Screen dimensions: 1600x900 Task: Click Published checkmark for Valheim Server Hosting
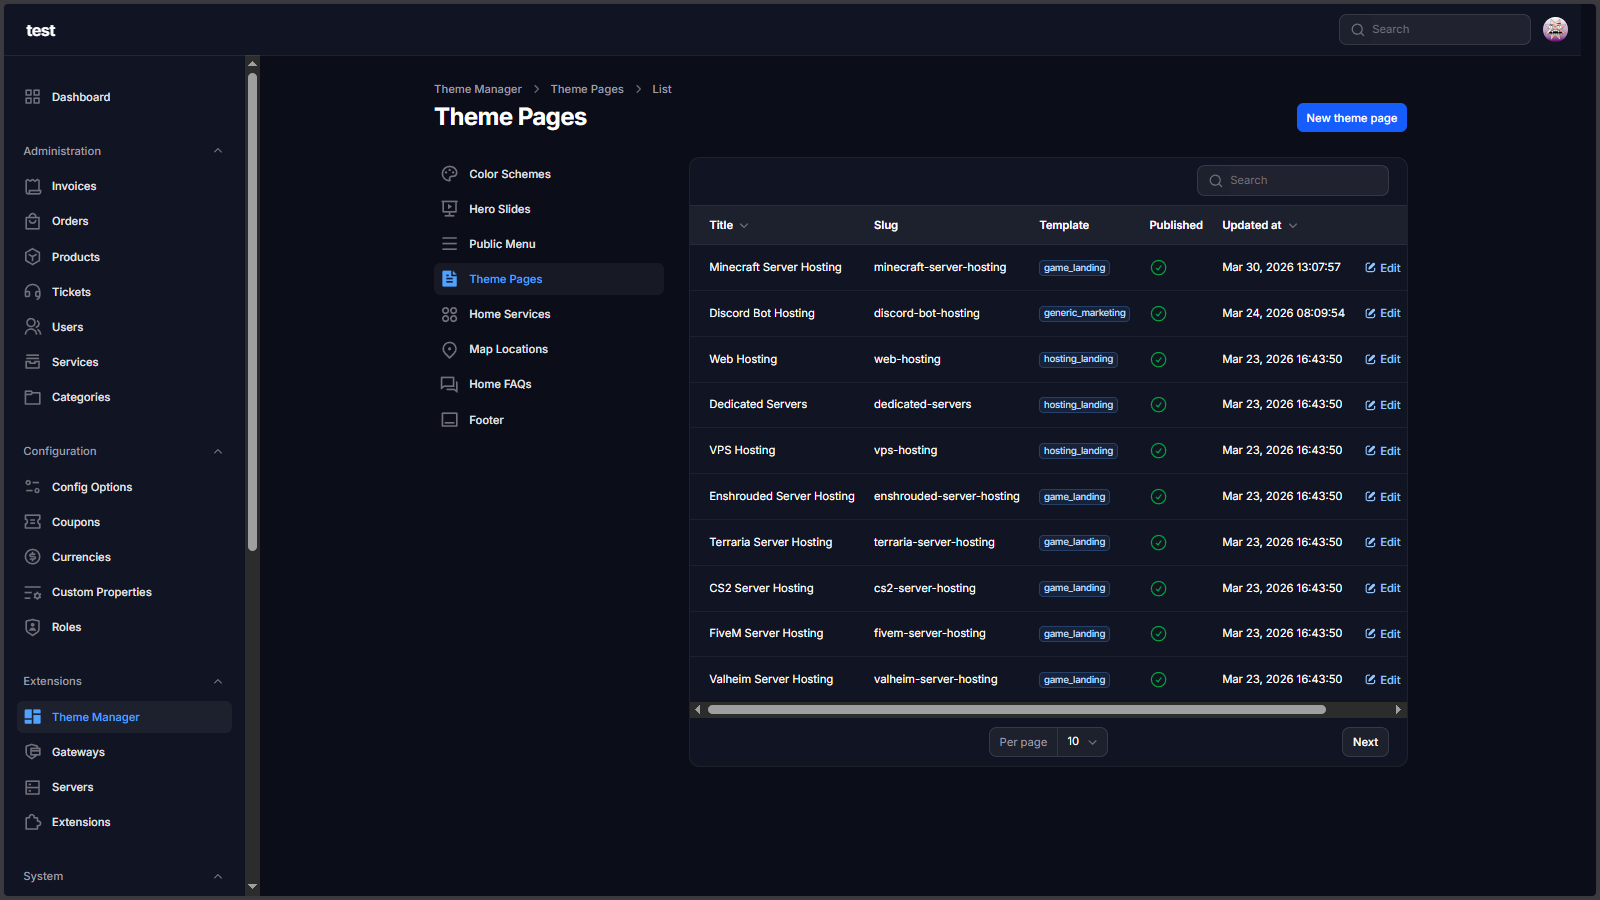[x=1158, y=680]
